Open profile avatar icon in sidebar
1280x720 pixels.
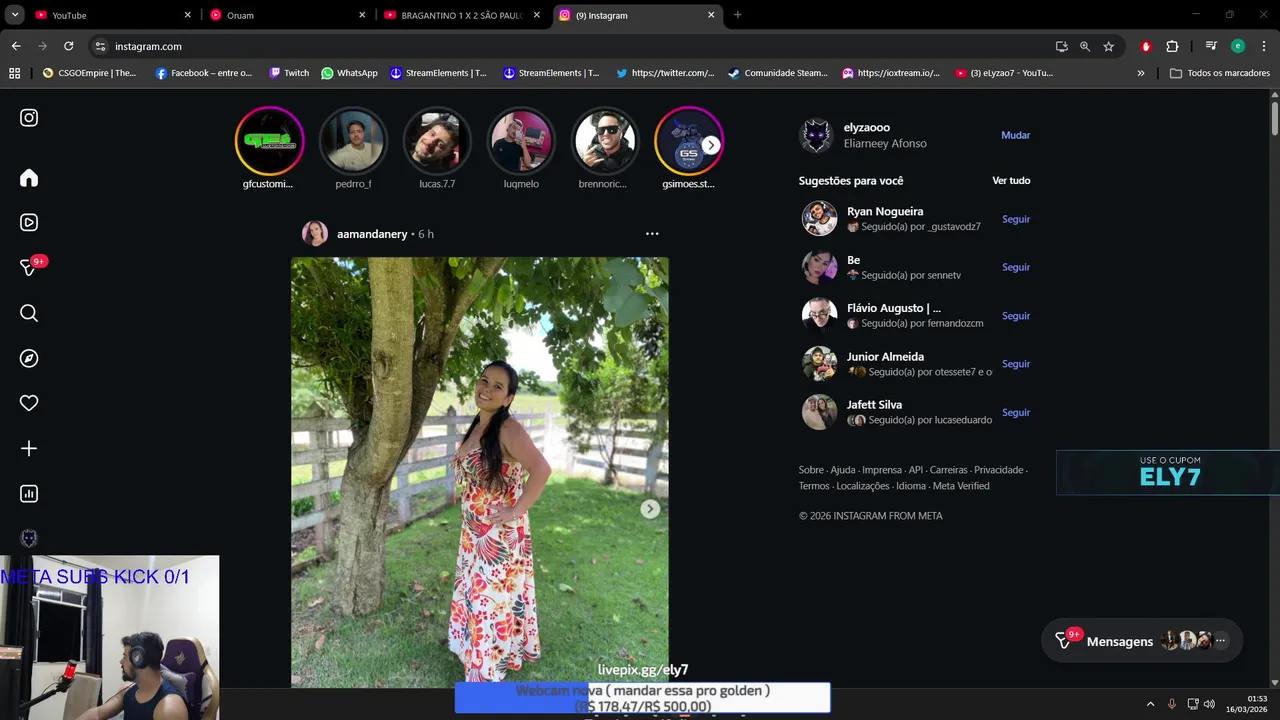tap(29, 539)
